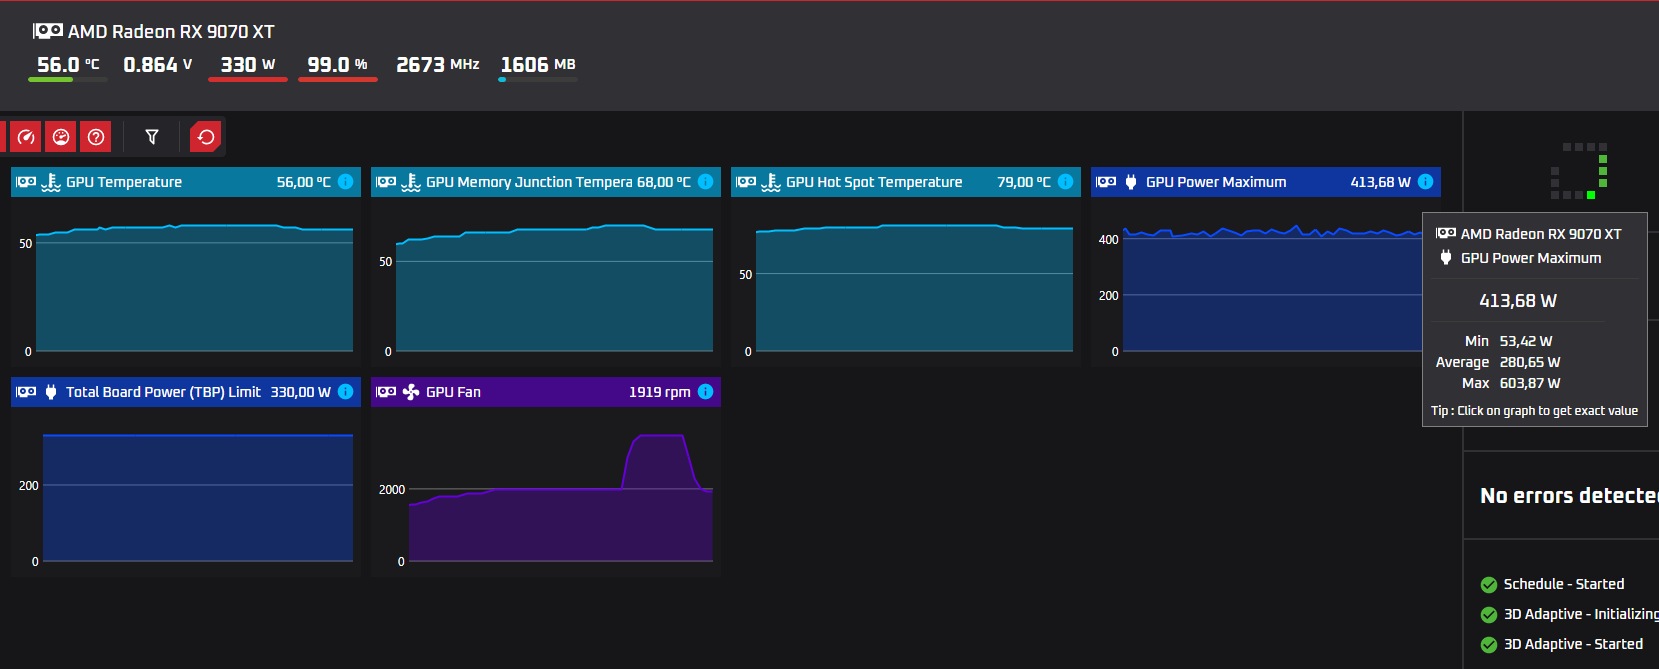Show info for GPU Temperature graph
1659x669 pixels.
click(345, 181)
